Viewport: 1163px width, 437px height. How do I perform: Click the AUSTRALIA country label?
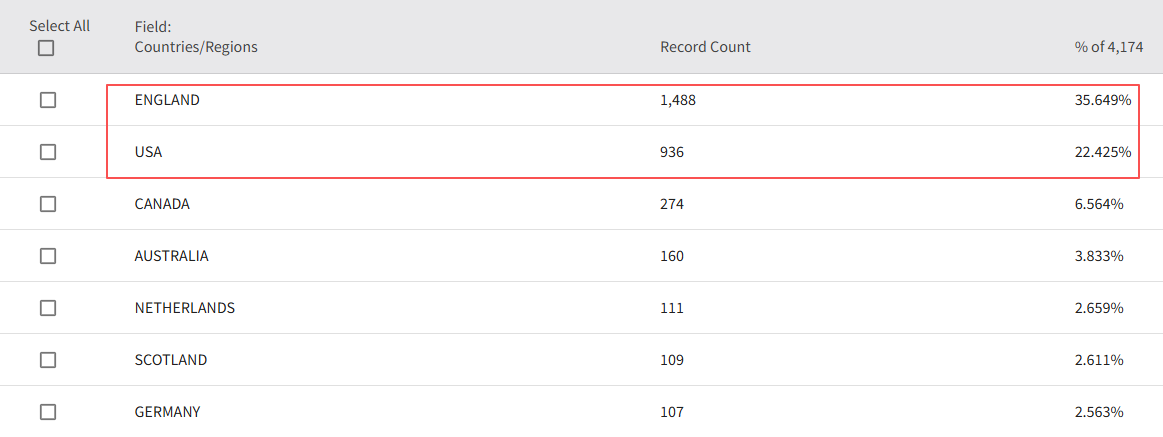[x=171, y=256]
